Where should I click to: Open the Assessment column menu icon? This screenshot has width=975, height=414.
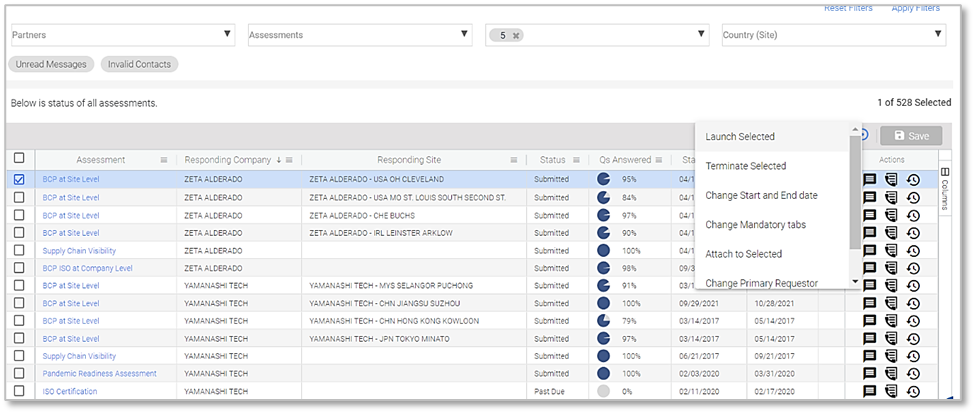tap(164, 160)
